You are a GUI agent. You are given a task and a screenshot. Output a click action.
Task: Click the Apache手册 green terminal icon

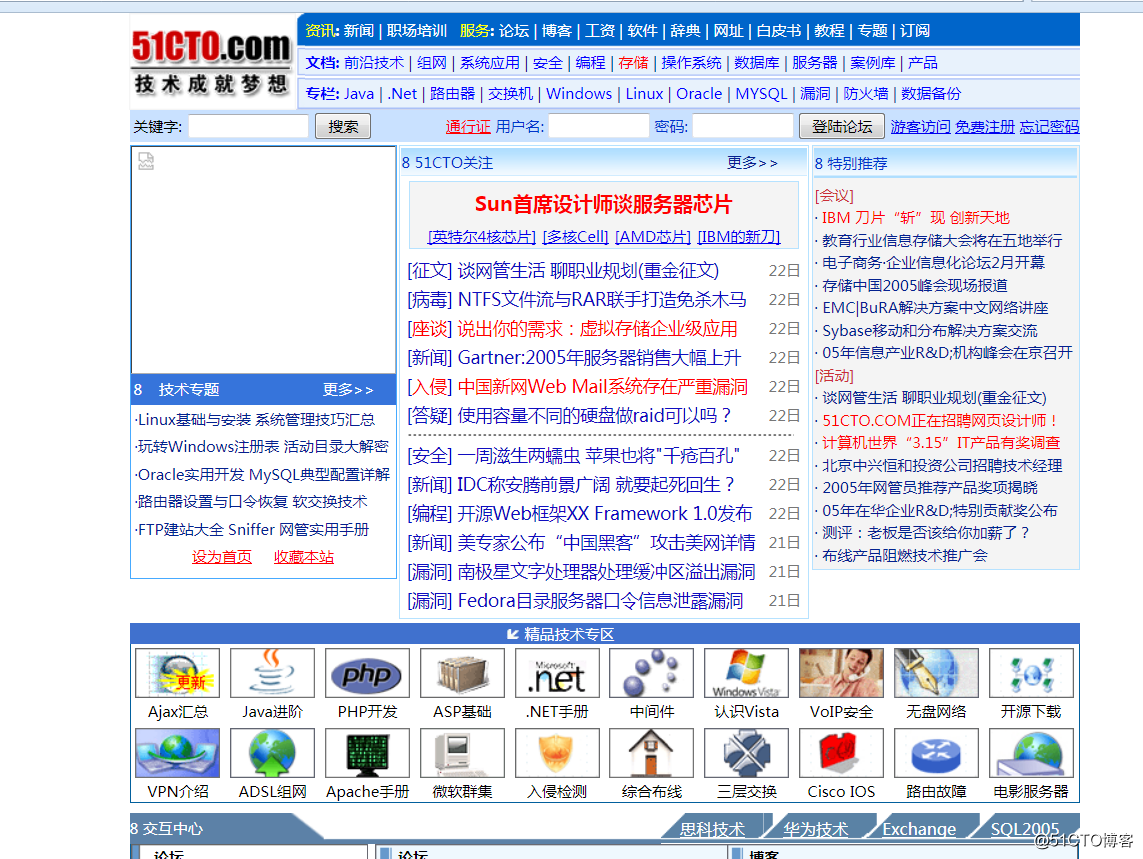(367, 753)
